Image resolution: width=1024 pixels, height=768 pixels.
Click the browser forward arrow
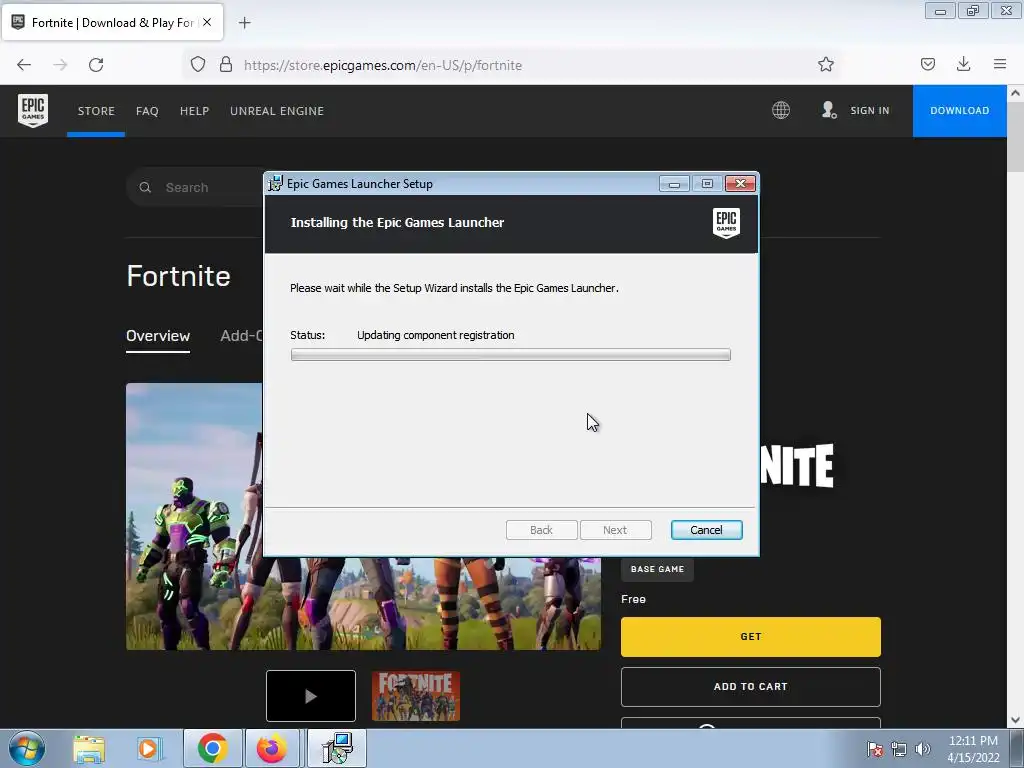pos(60,65)
